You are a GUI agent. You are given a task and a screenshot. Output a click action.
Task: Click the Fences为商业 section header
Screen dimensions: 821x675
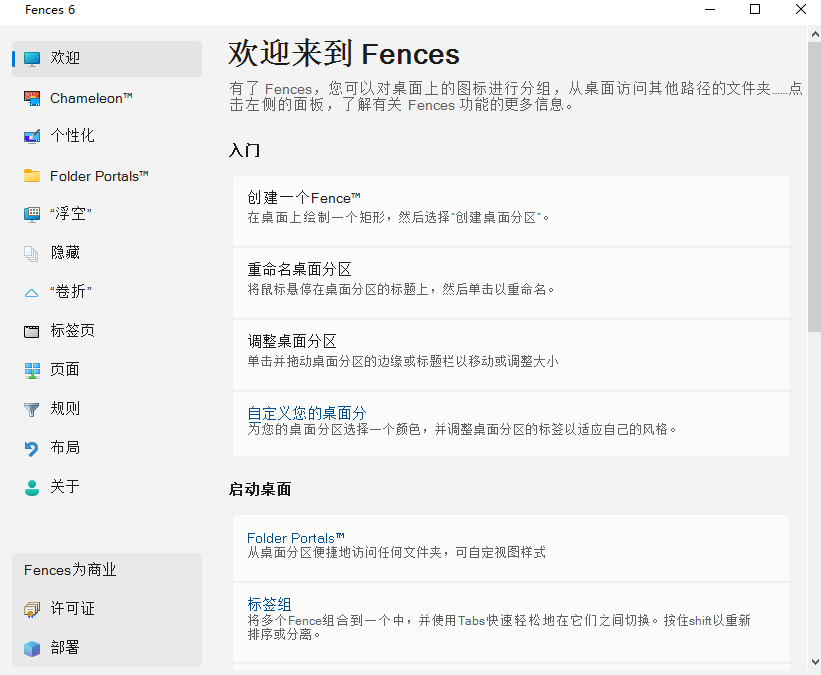click(x=70, y=570)
